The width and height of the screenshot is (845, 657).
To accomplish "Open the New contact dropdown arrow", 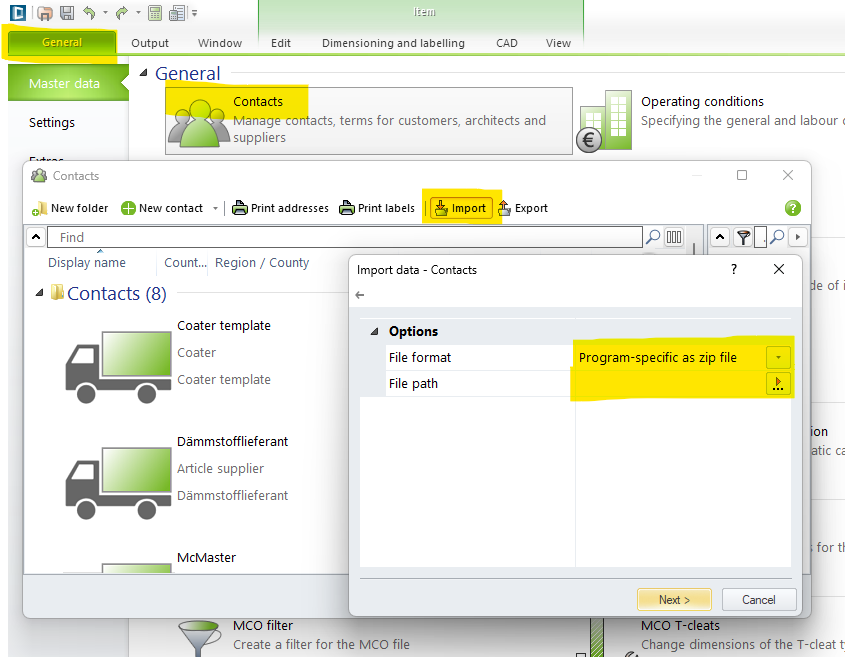I will coord(215,208).
